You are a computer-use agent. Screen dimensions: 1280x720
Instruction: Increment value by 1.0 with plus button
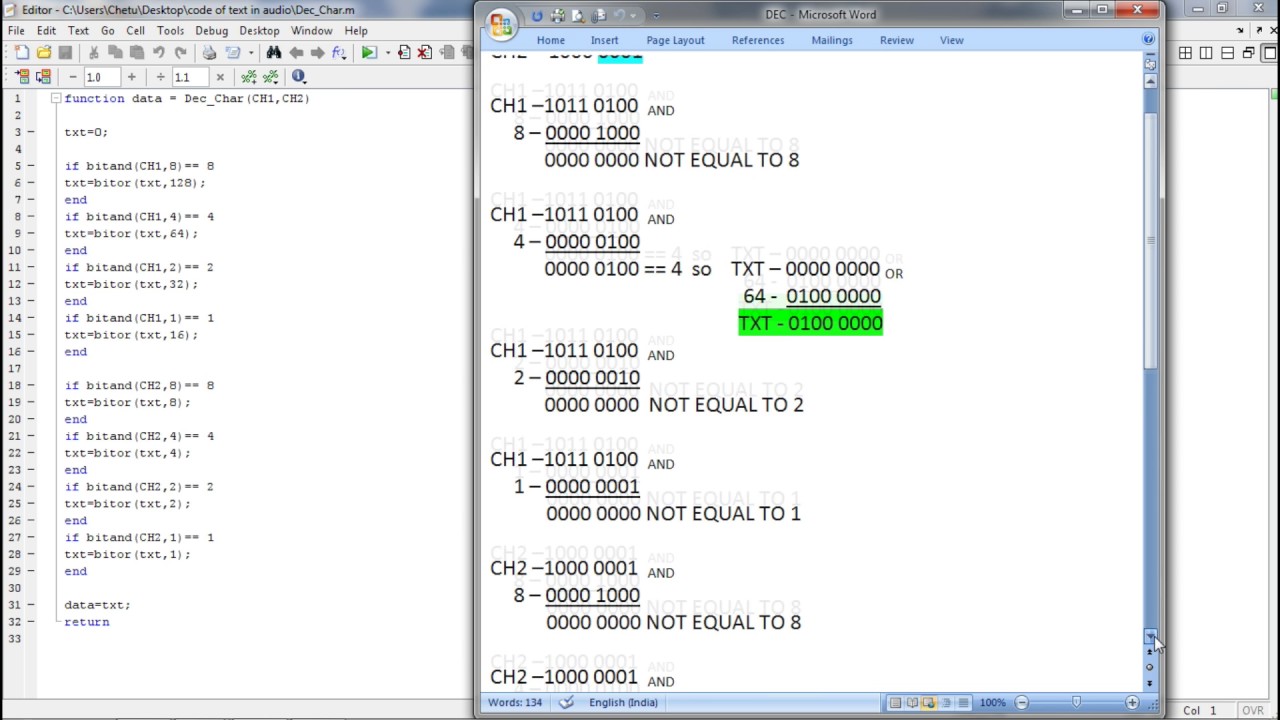(131, 77)
